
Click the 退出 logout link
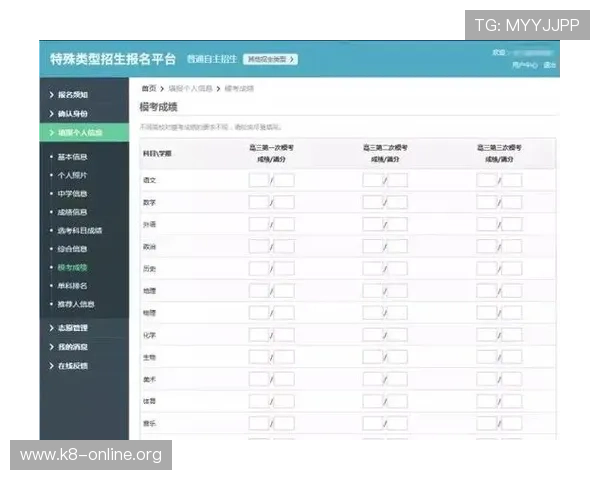pos(549,65)
